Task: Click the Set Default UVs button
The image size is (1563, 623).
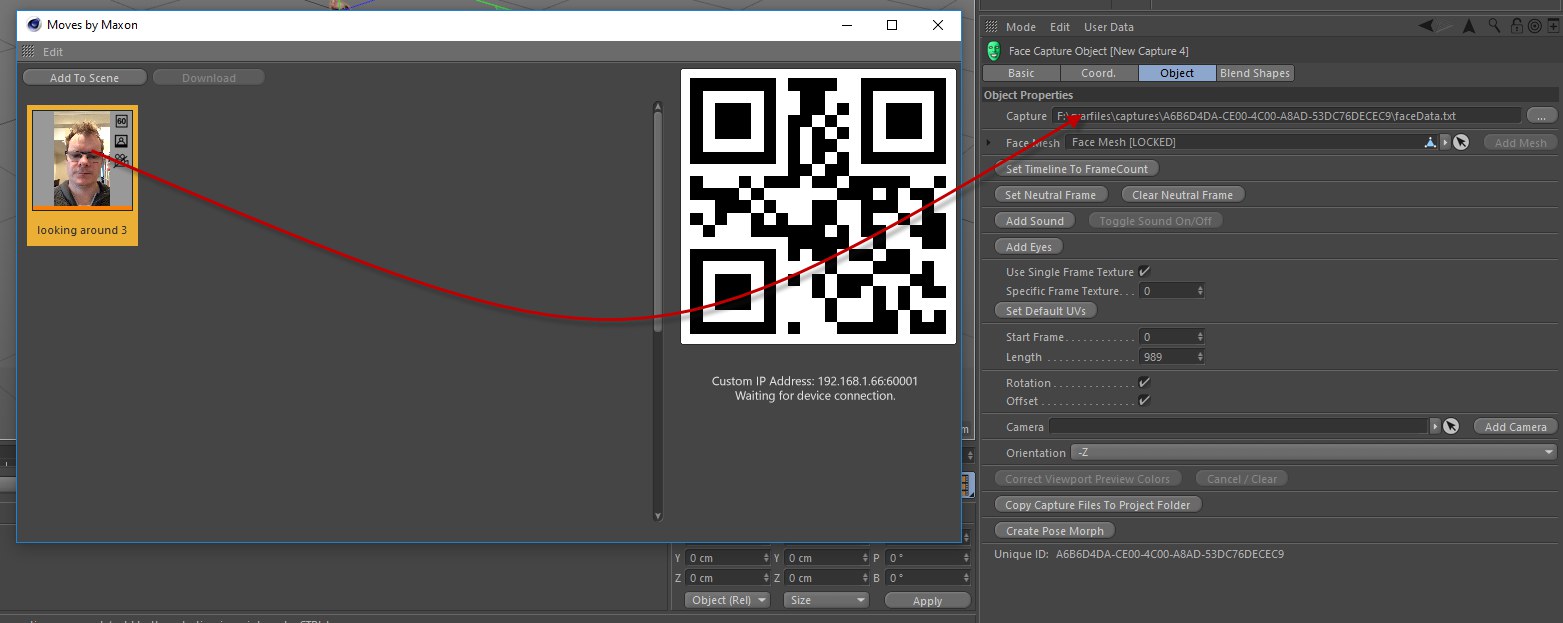Action: [1046, 311]
